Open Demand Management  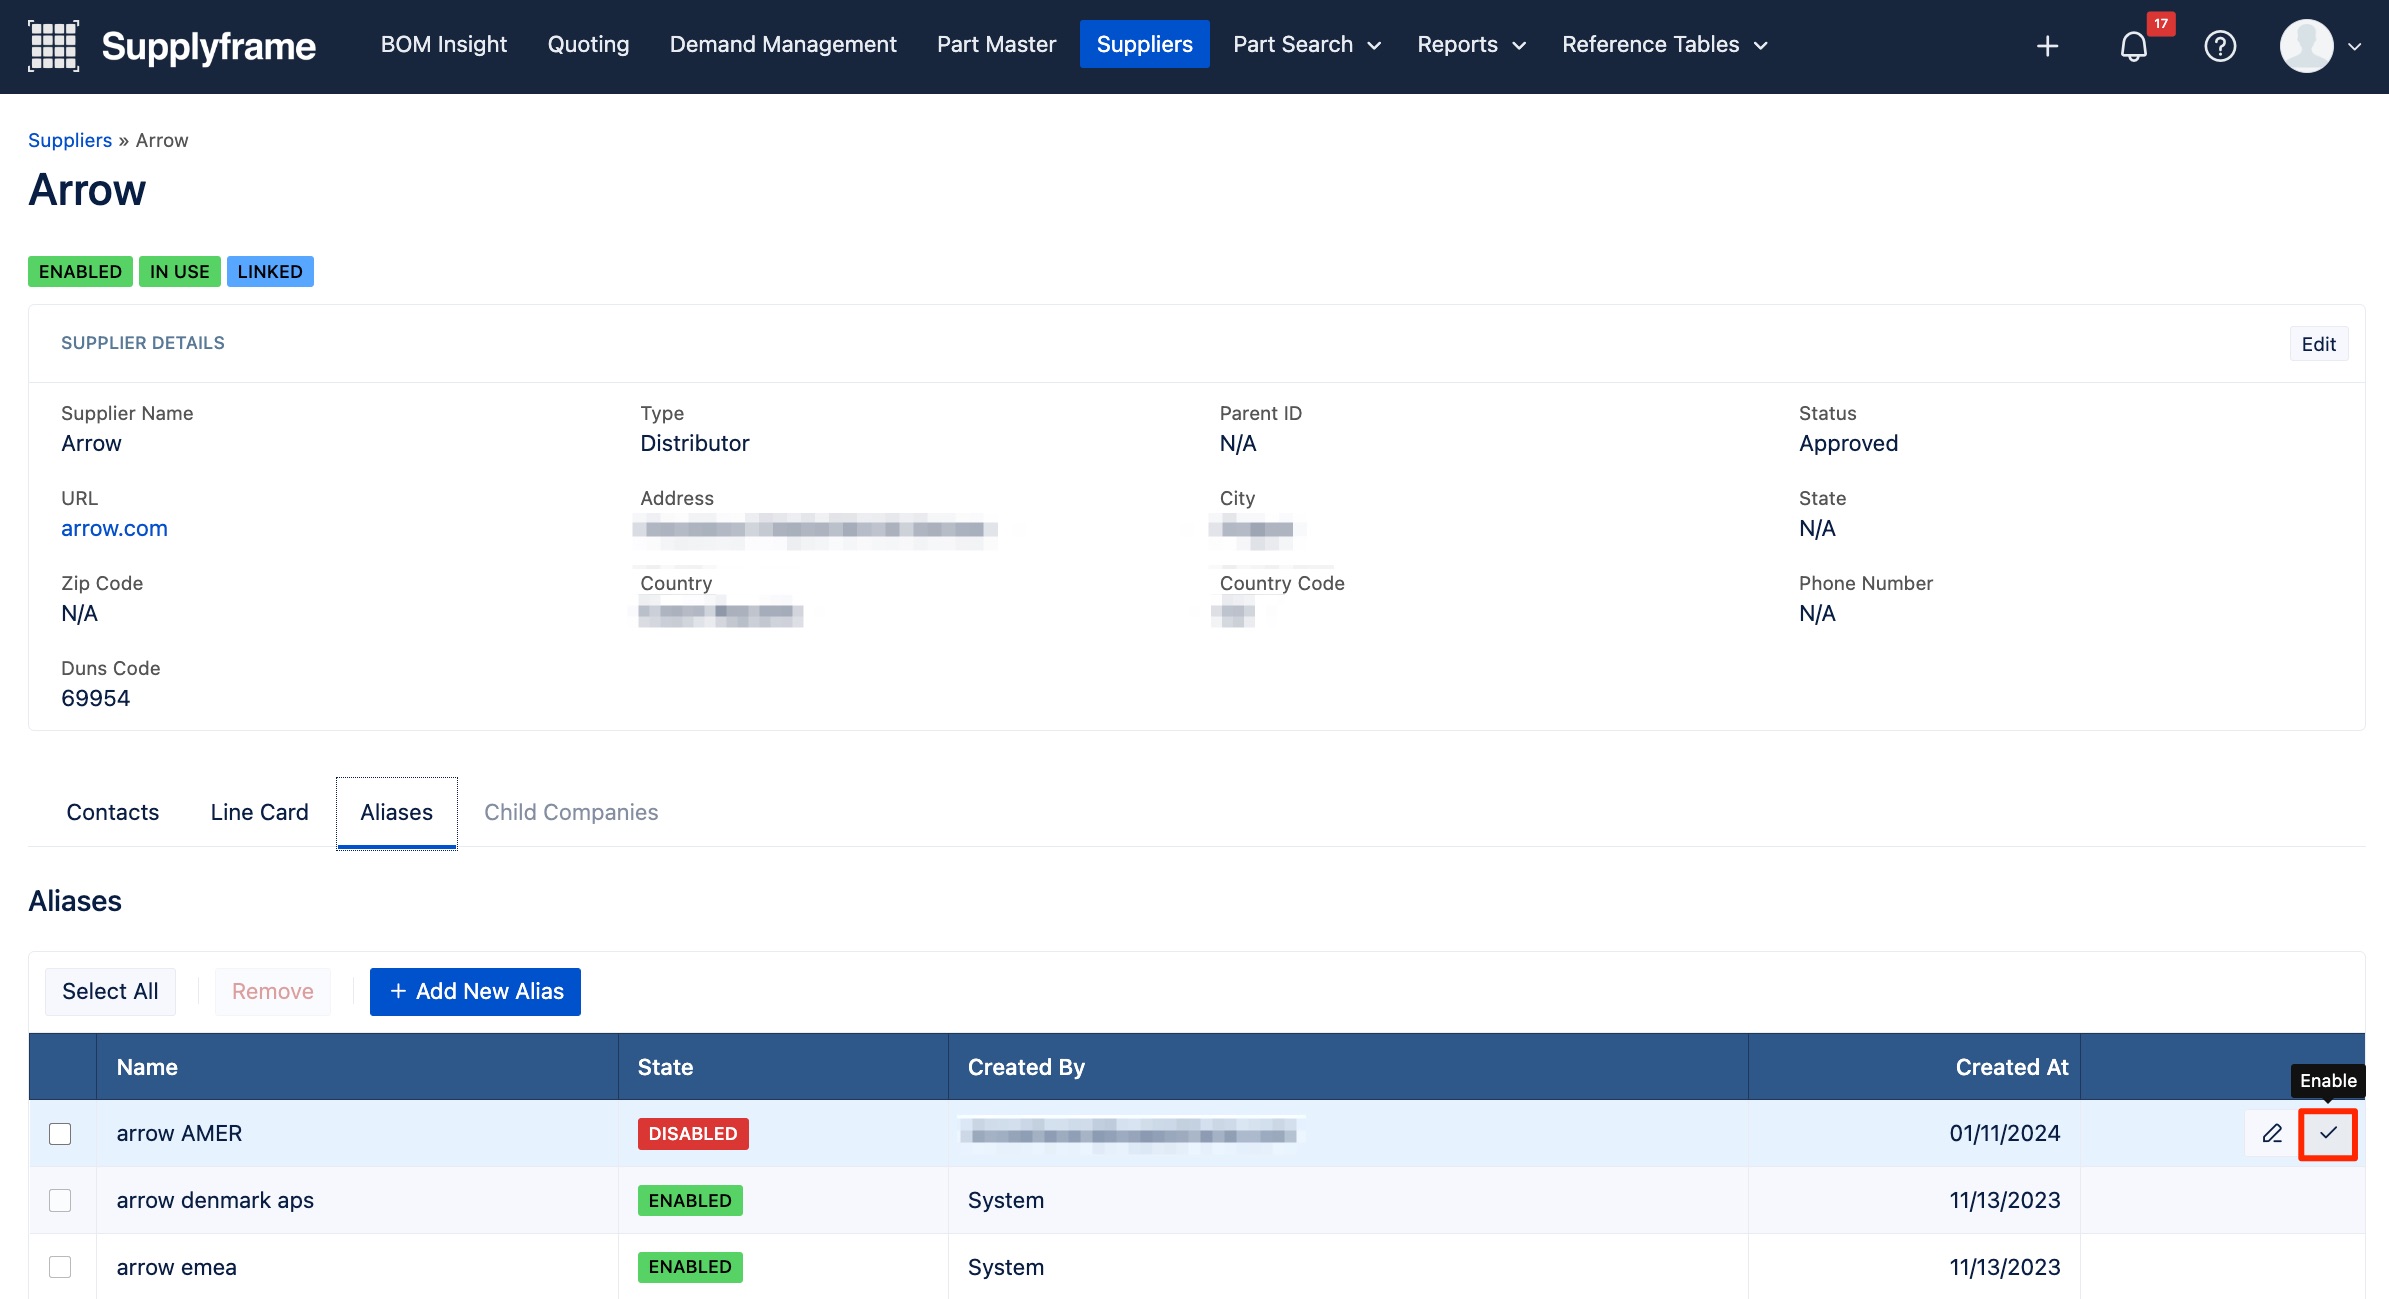[x=783, y=44]
